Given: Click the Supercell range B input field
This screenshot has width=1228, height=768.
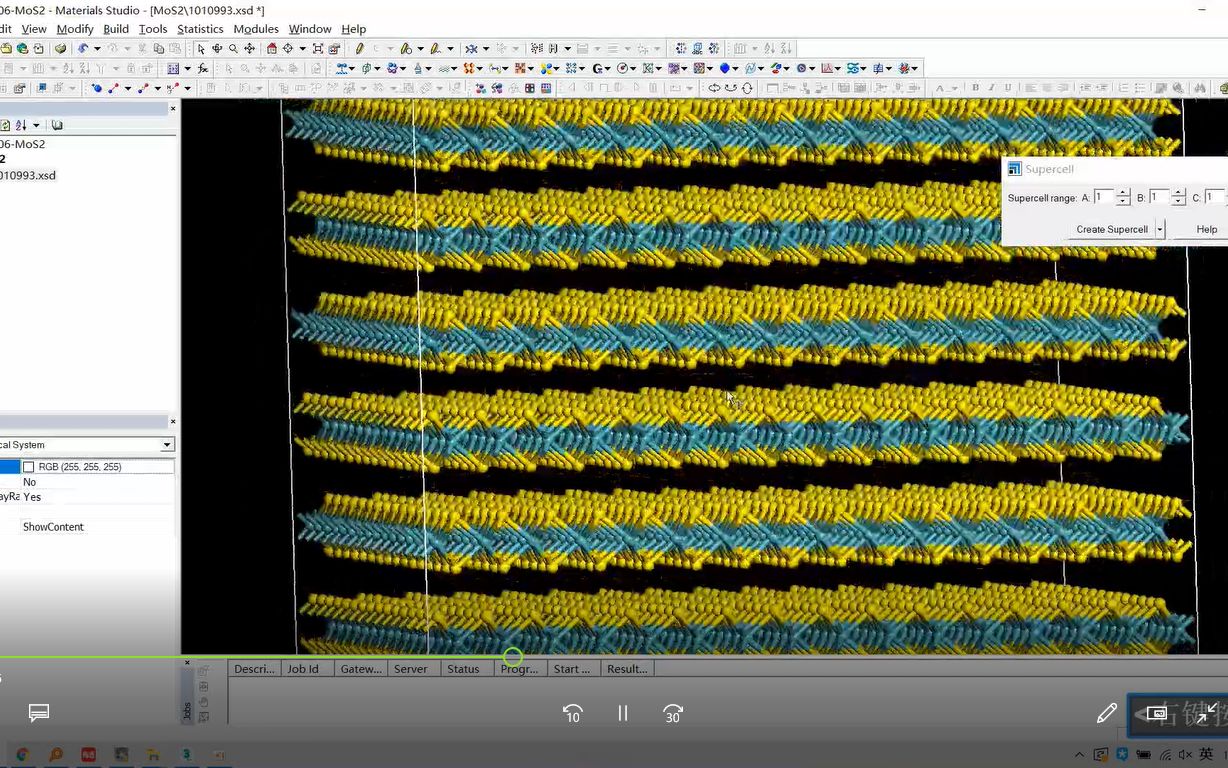Looking at the screenshot, I should (1158, 198).
